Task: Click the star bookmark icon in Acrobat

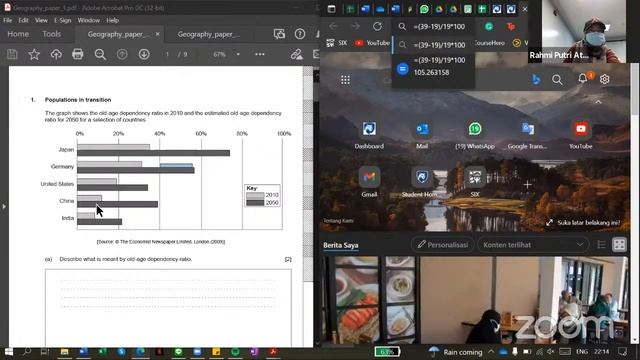Action: click(34, 54)
